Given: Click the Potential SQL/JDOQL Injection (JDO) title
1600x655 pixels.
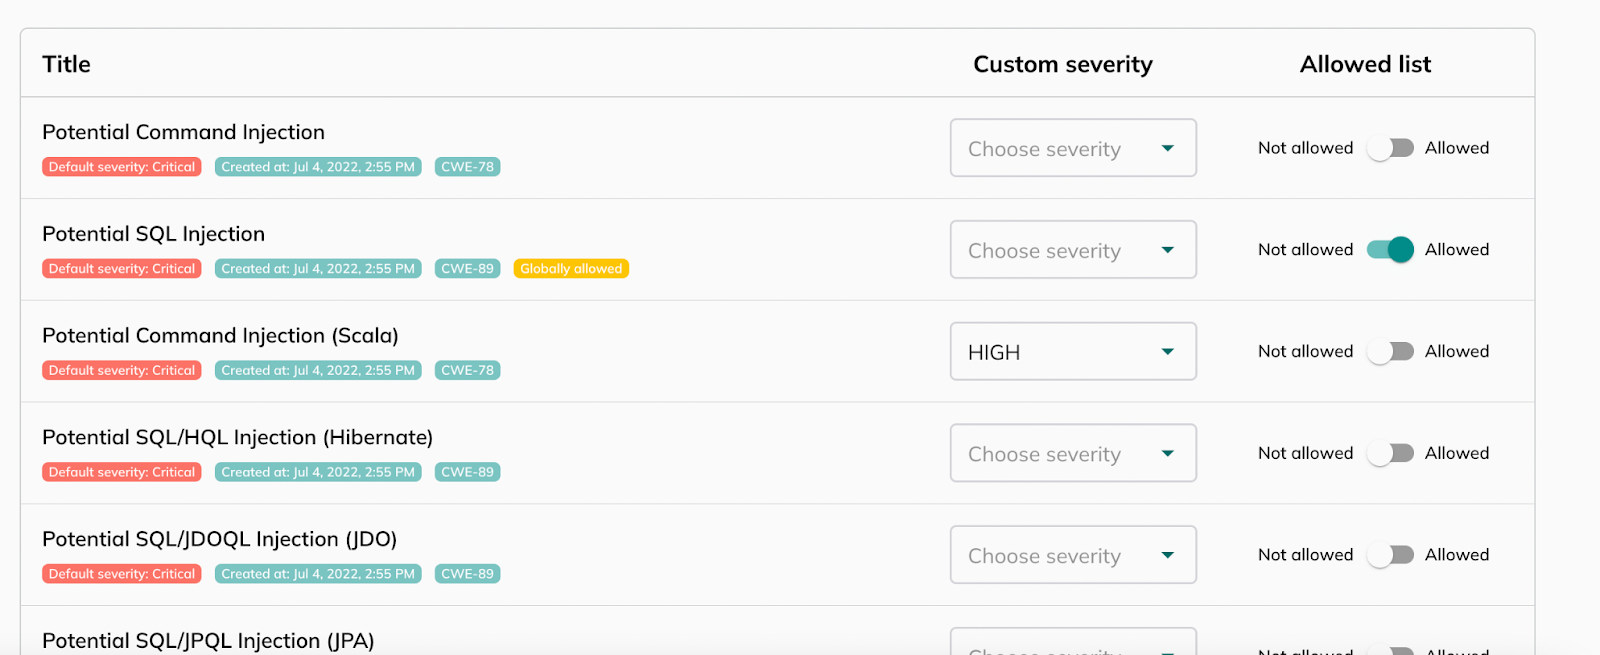Looking at the screenshot, I should click(219, 539).
